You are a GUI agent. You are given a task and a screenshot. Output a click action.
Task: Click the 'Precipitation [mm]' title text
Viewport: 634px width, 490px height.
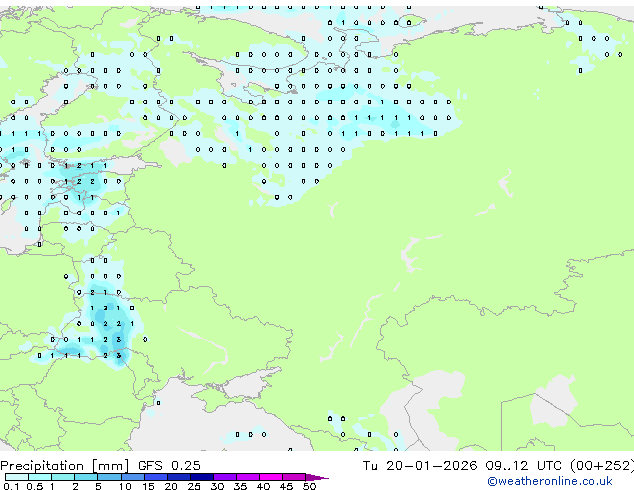pyautogui.click(x=65, y=466)
